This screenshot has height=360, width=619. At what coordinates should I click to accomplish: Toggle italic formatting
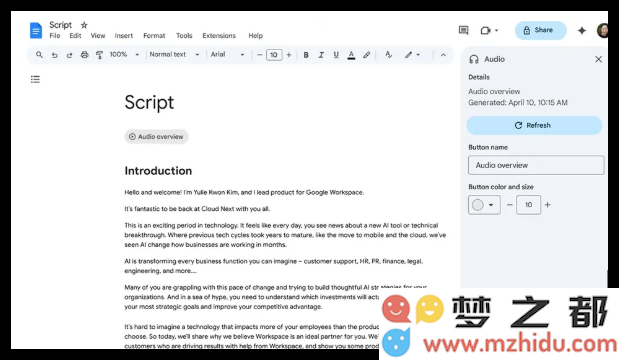click(x=321, y=55)
